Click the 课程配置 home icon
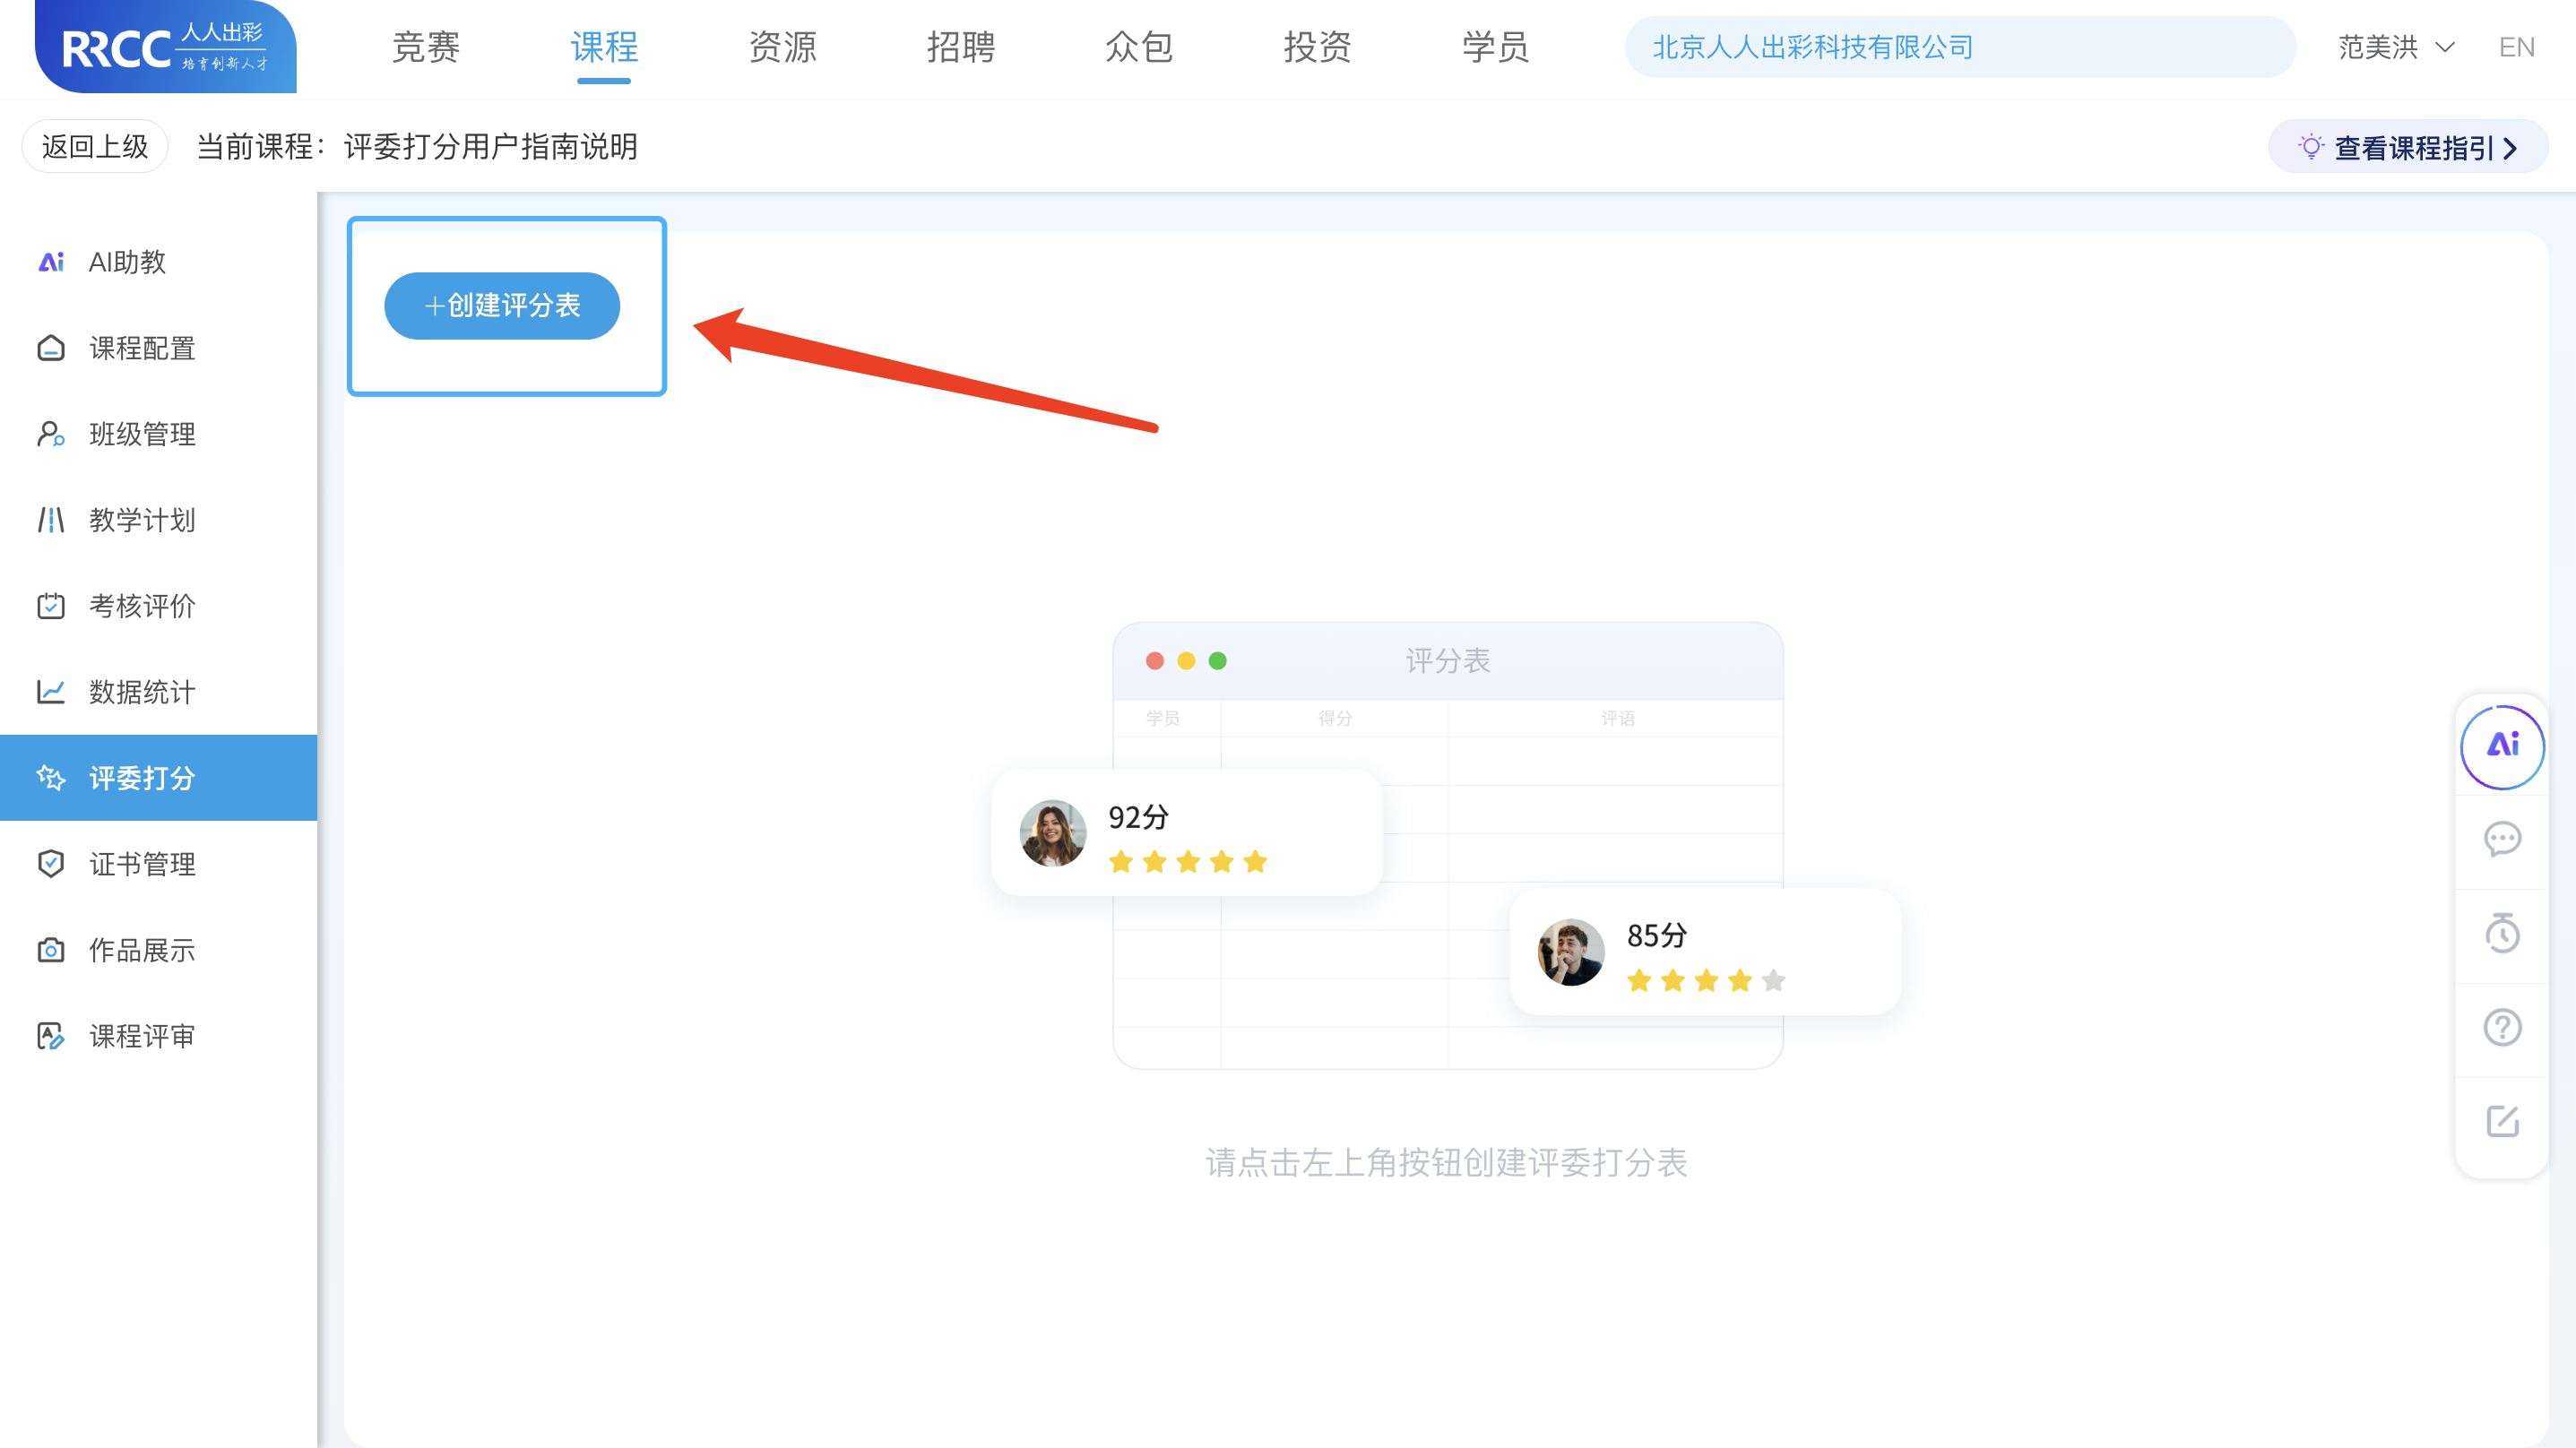Screen dimensions: 2576x1448 point(51,348)
